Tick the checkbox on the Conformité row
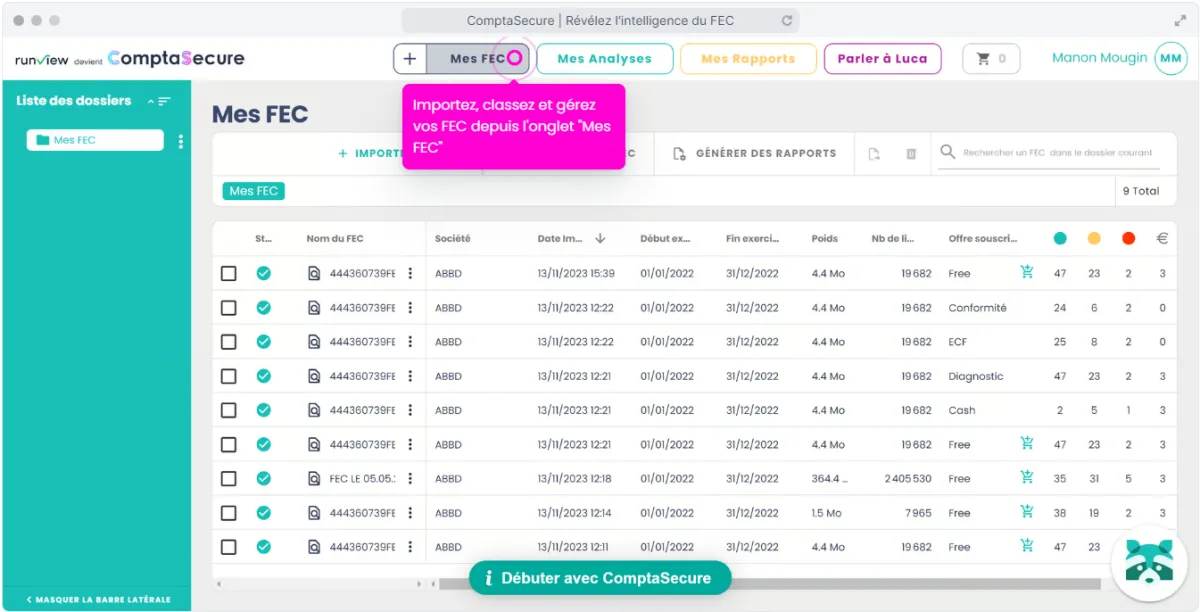 pos(229,307)
